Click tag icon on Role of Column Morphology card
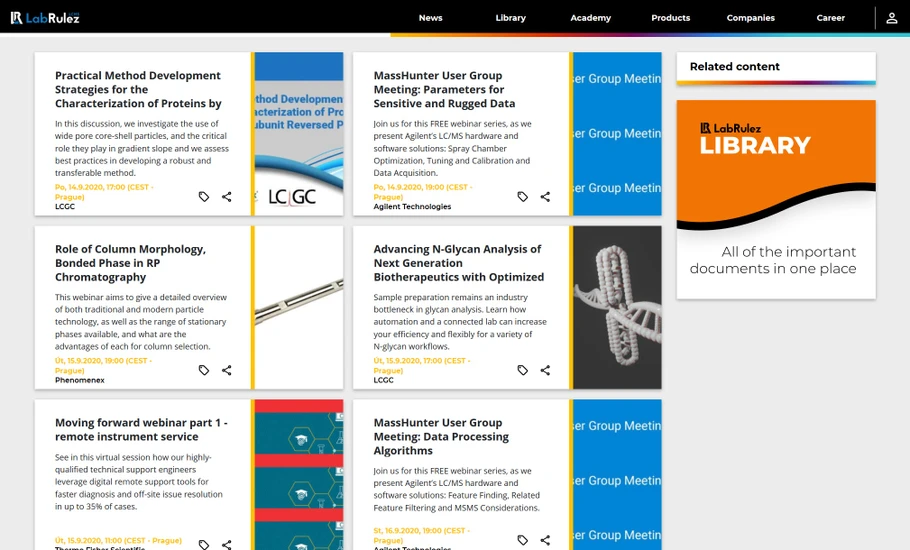Viewport: 910px width, 550px height. coord(204,370)
